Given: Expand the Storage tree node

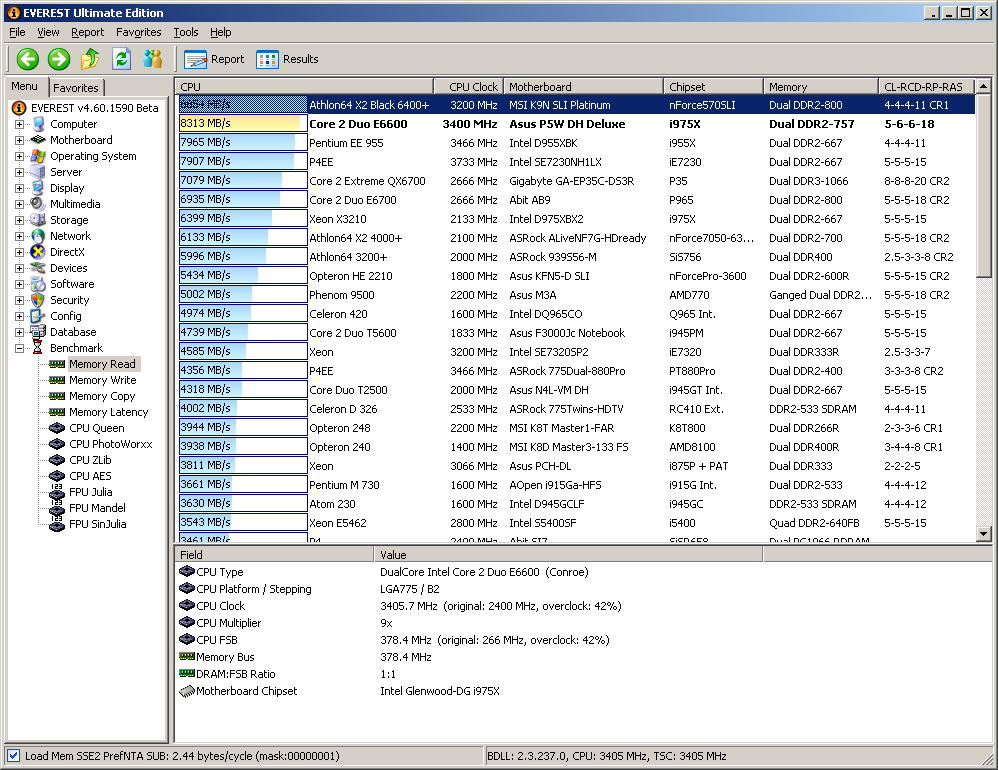Looking at the screenshot, I should click(x=19, y=220).
